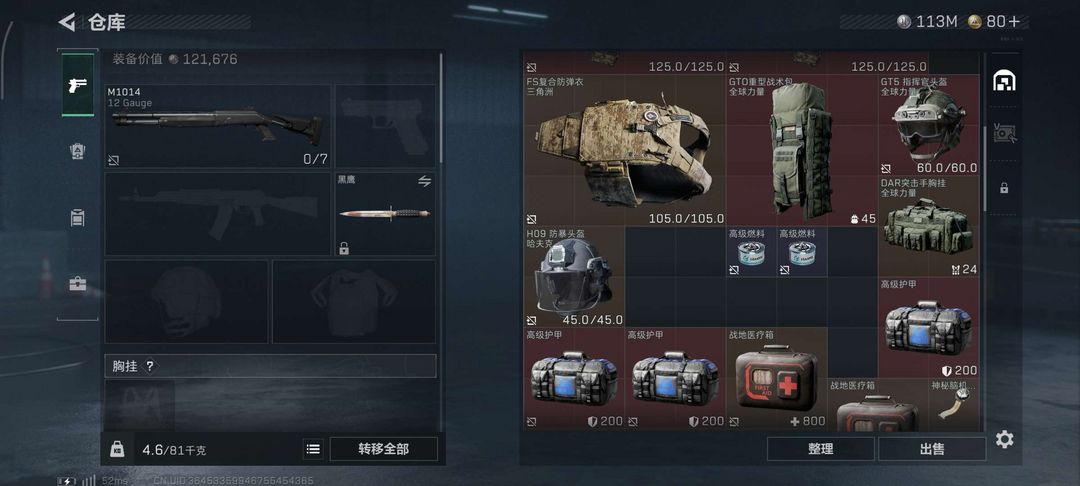Click the 转移全部 transfer all button
Viewport: 1080px width, 486px height.
(x=384, y=450)
